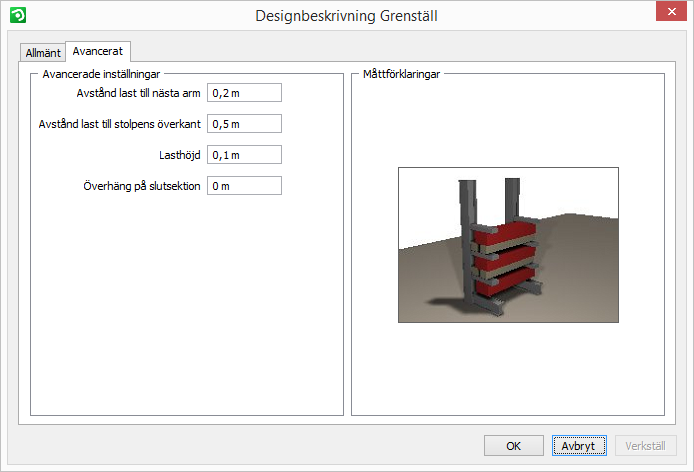Click the Lasthöjd label

(x=180, y=155)
